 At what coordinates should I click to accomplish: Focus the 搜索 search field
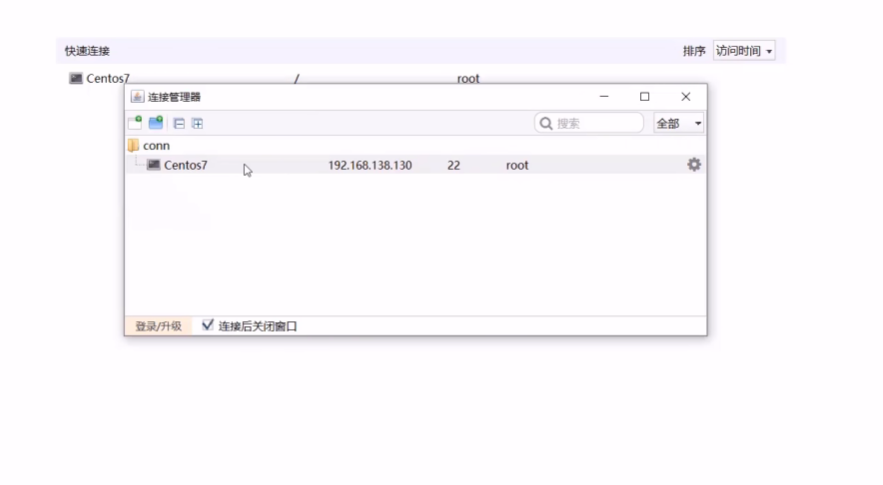coord(589,123)
